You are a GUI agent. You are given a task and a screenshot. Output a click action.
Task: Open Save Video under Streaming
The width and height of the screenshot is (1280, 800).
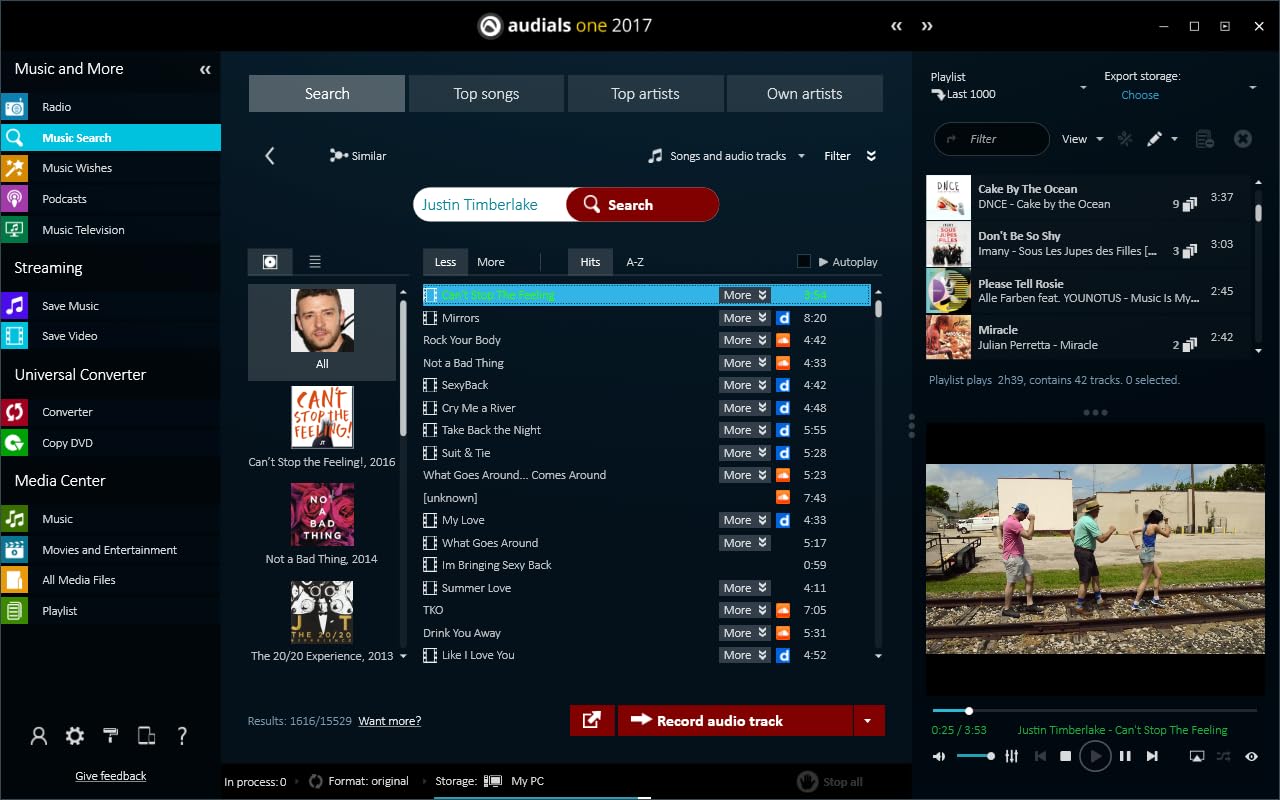(110, 336)
